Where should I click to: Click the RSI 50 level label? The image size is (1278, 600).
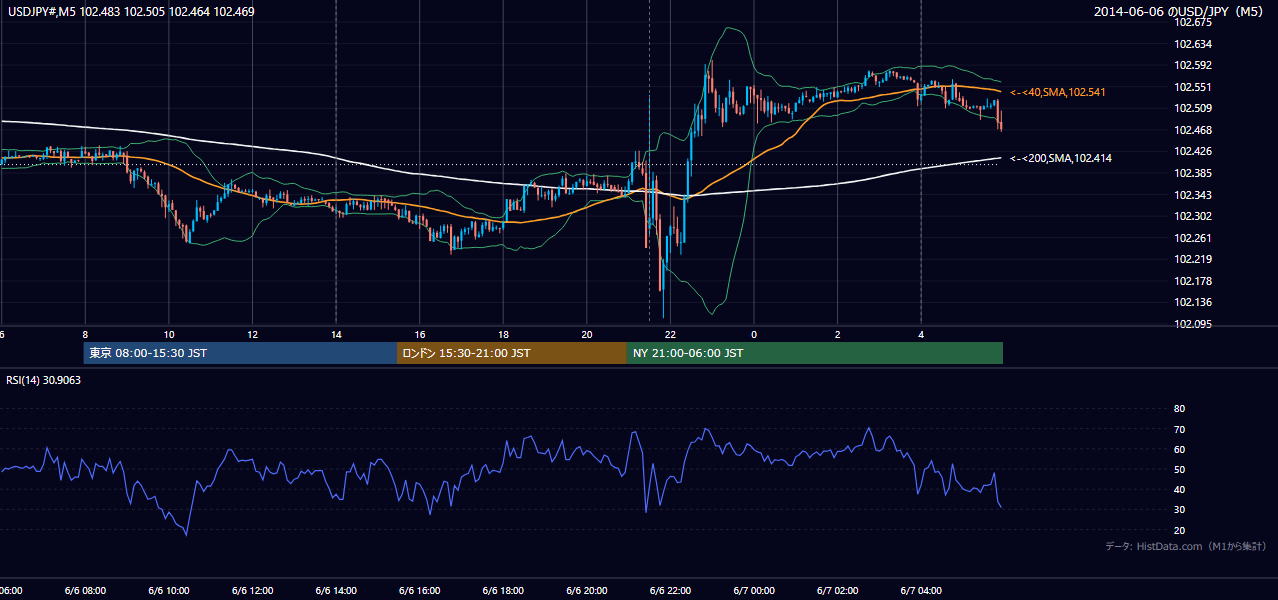pyautogui.click(x=1179, y=469)
